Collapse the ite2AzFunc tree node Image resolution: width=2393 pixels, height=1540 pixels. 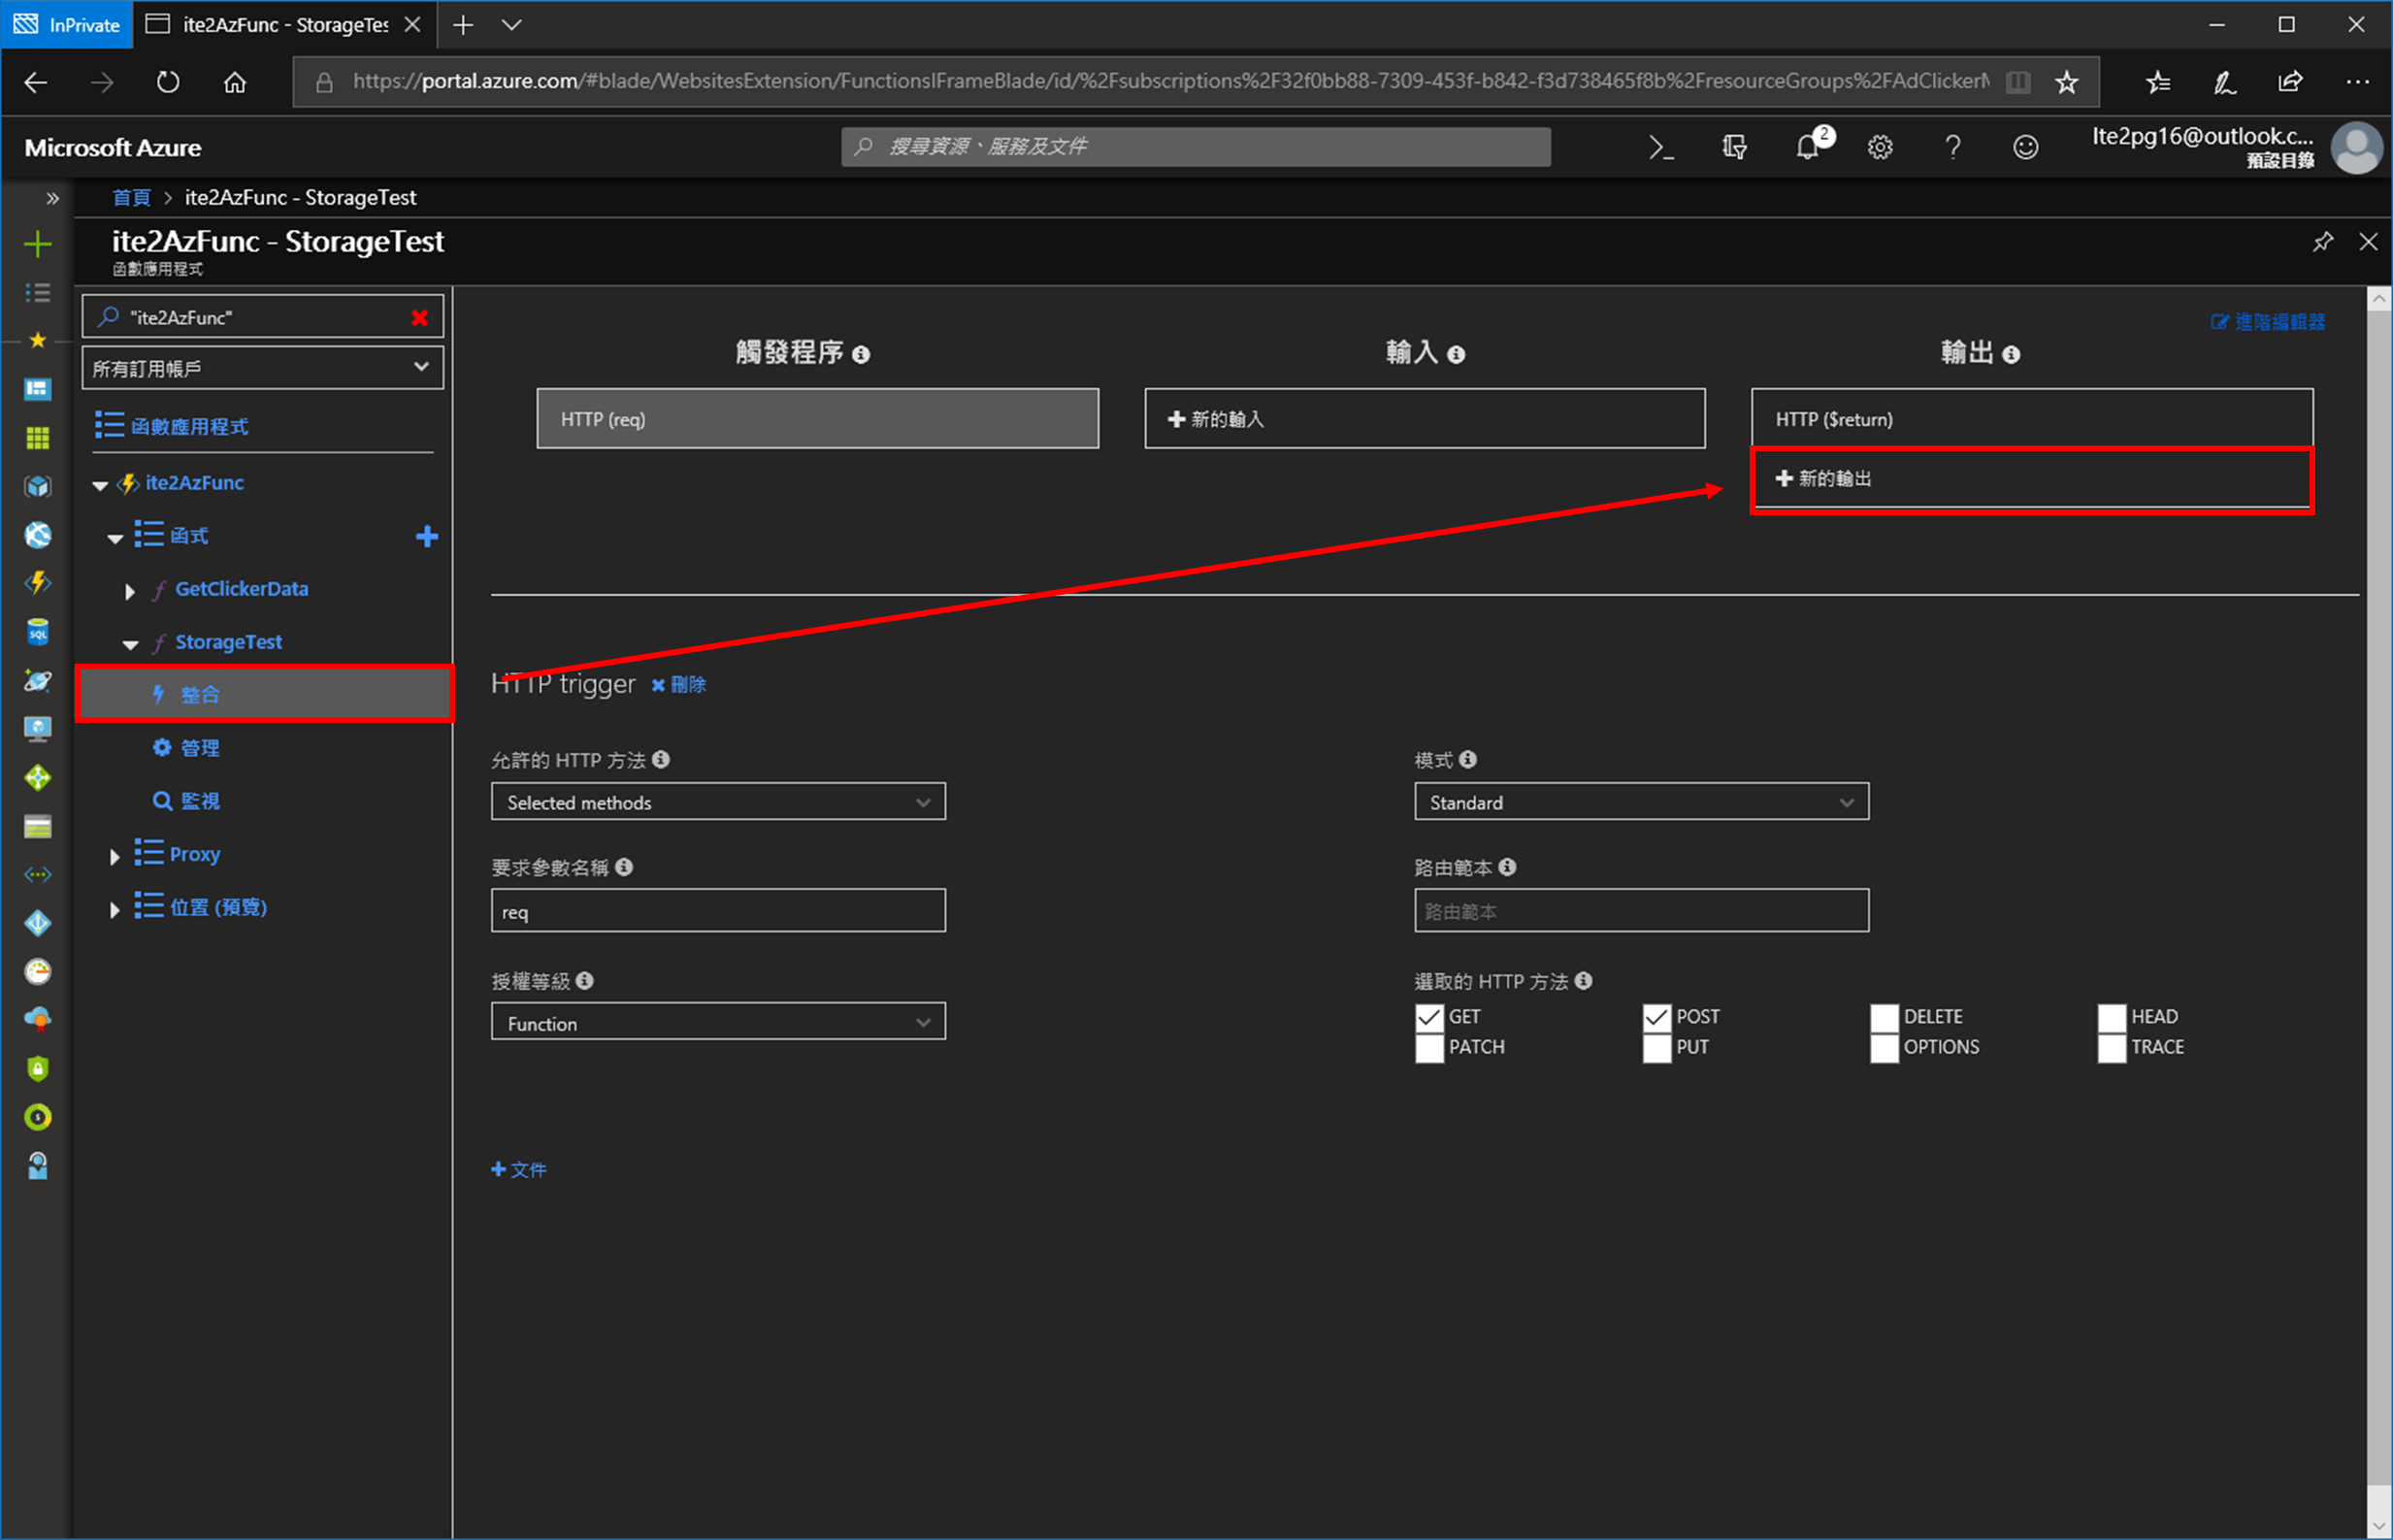click(x=100, y=485)
